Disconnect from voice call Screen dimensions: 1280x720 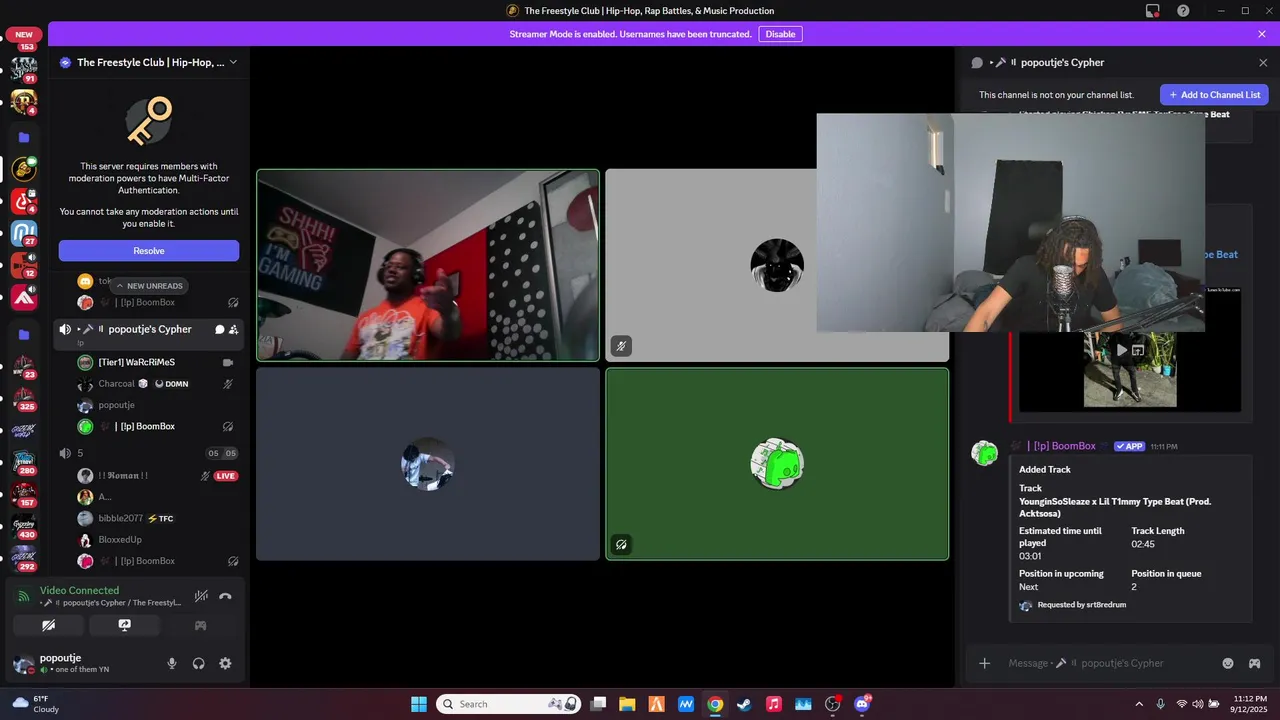pos(225,596)
